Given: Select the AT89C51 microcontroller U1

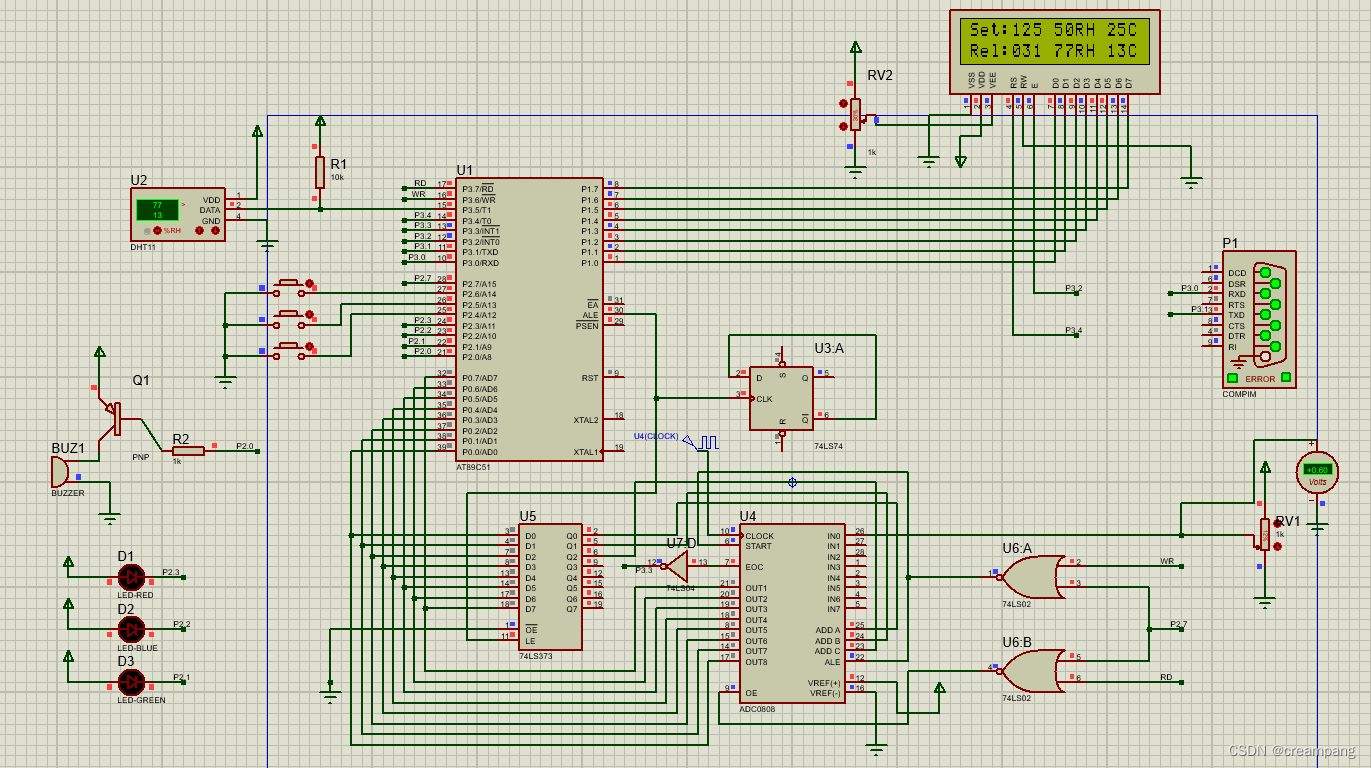Looking at the screenshot, I should click(x=529, y=319).
